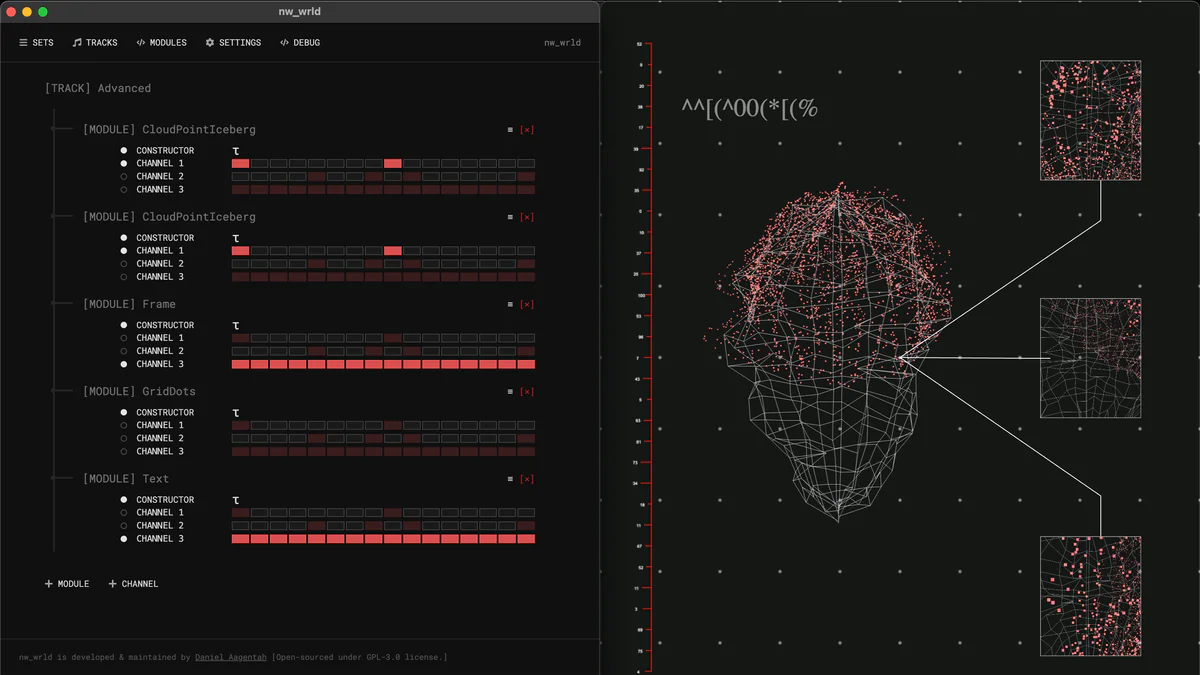This screenshot has width=1200, height=675.
Task: Click the square icon beside GridDots module
Action: tap(509, 391)
